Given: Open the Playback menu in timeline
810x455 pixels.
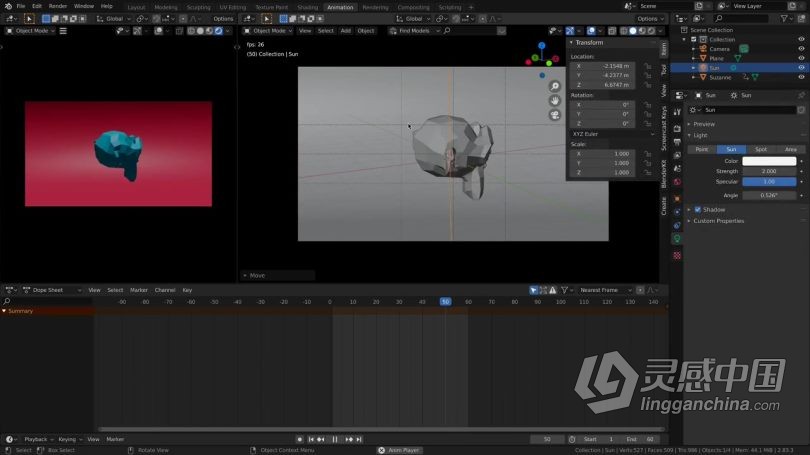Looking at the screenshot, I should 36,440.
